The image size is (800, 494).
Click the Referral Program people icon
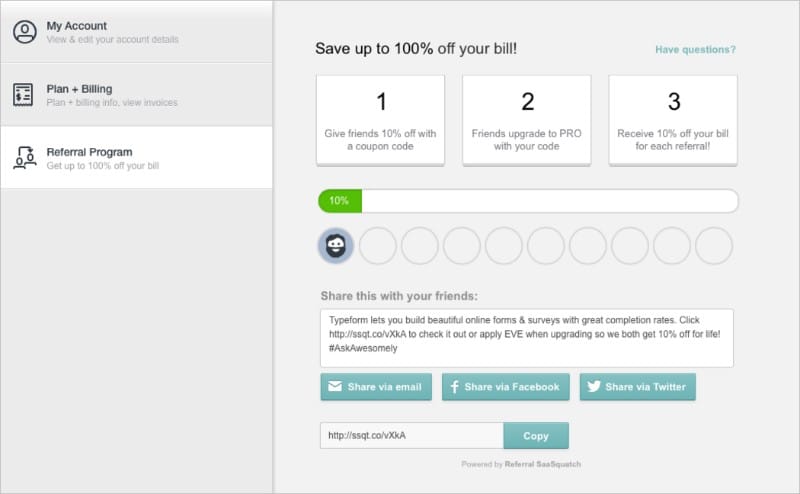pos(24,158)
